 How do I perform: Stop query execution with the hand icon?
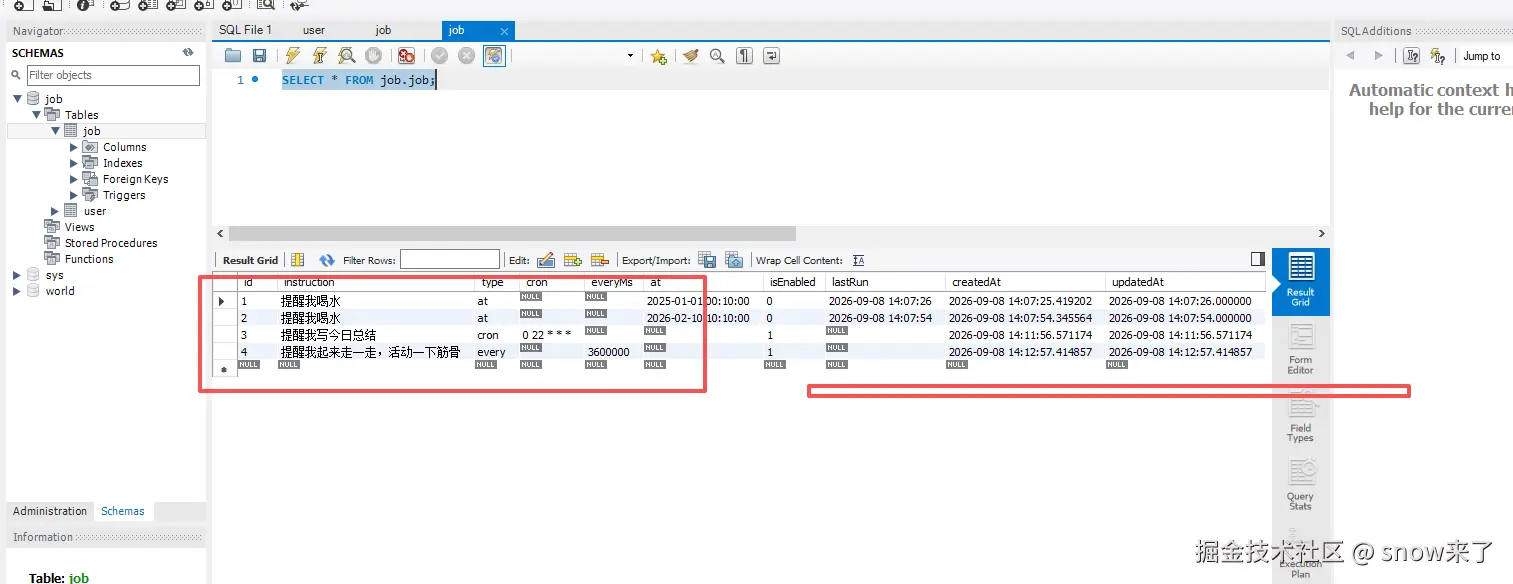tap(373, 56)
